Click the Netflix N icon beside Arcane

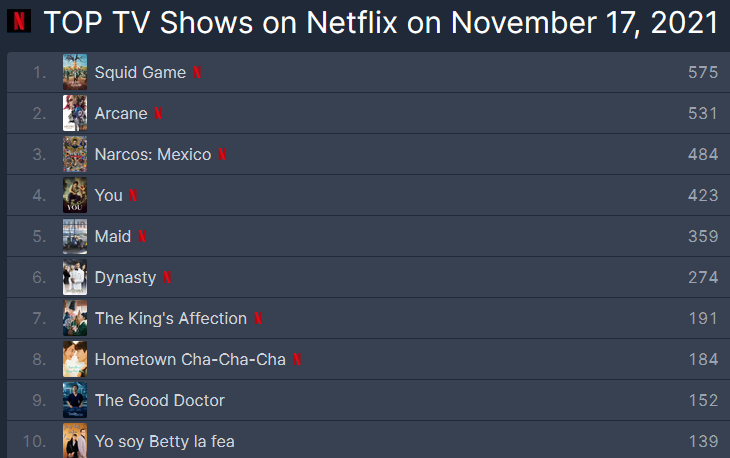[158, 113]
